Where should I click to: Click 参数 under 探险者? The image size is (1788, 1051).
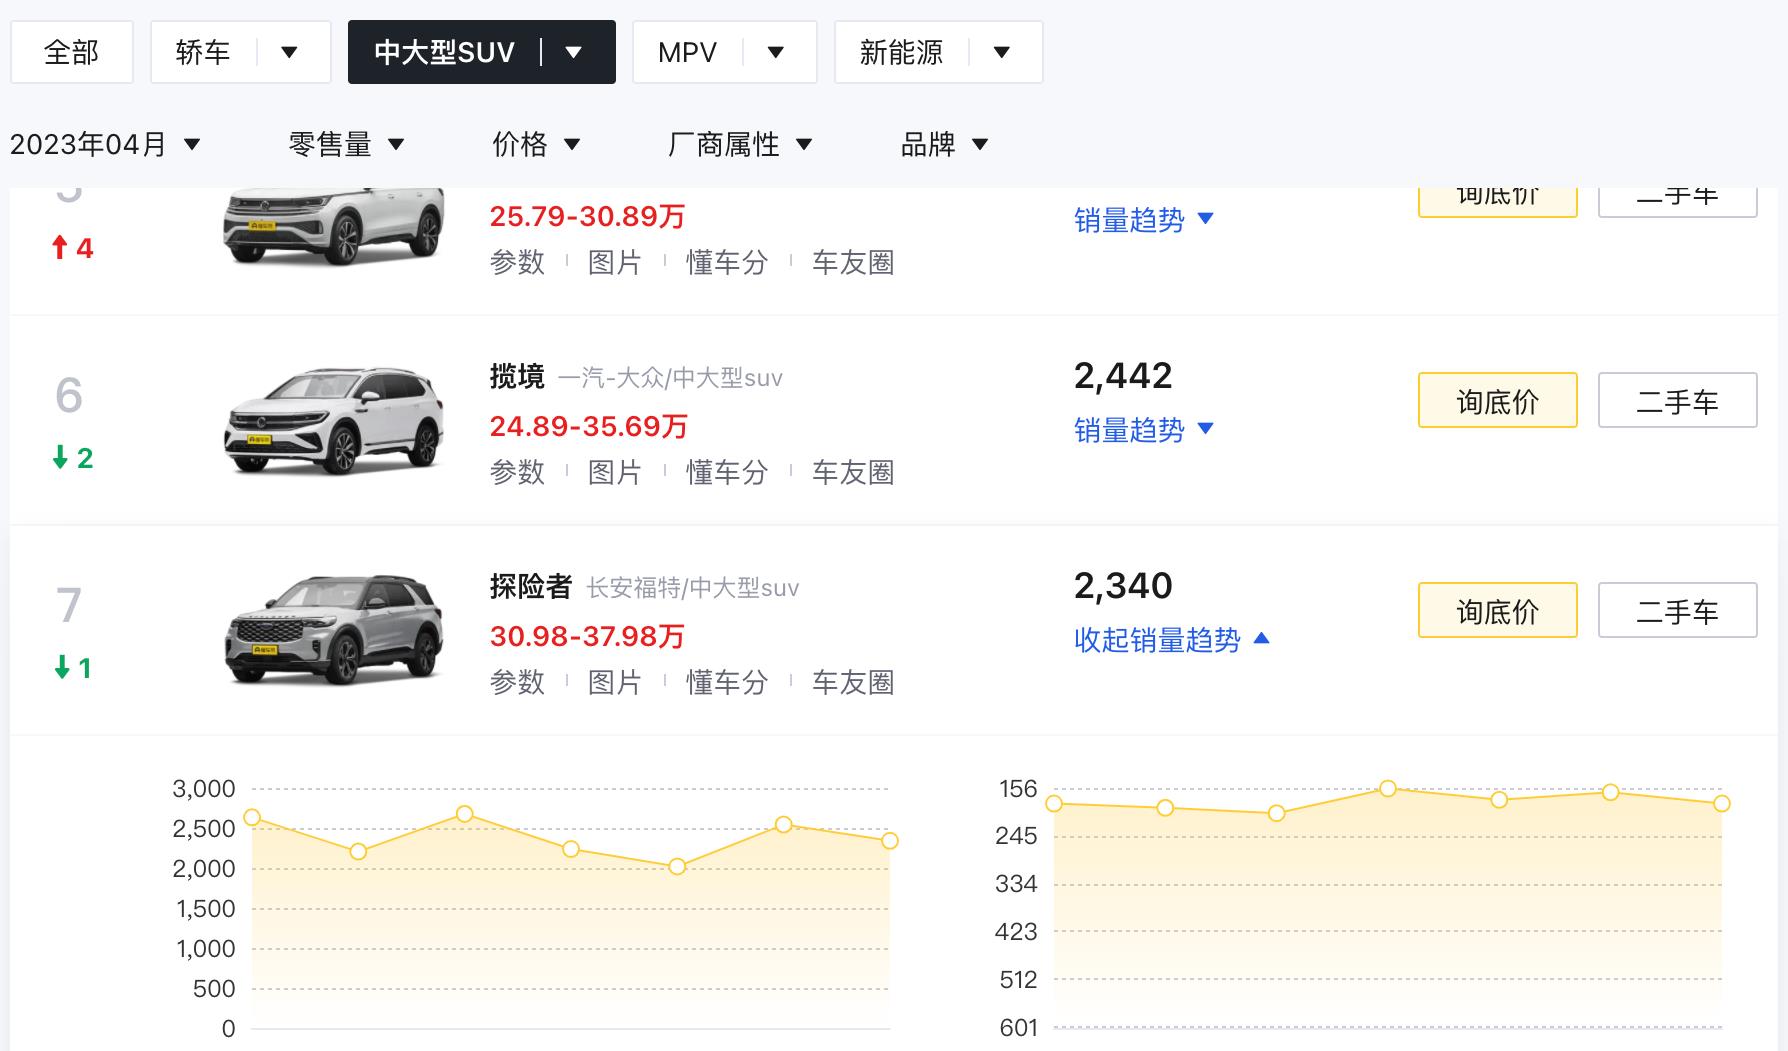pos(517,682)
